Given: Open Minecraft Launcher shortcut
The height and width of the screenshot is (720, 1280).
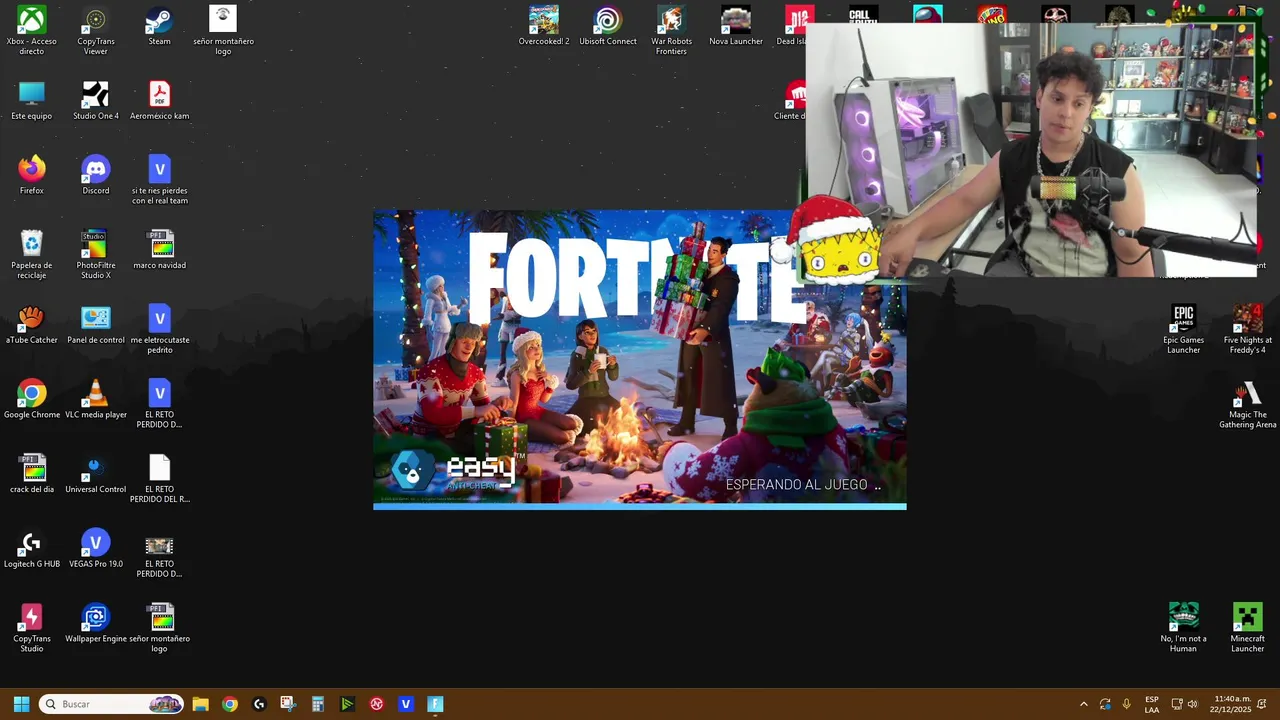Looking at the screenshot, I should [x=1247, y=627].
